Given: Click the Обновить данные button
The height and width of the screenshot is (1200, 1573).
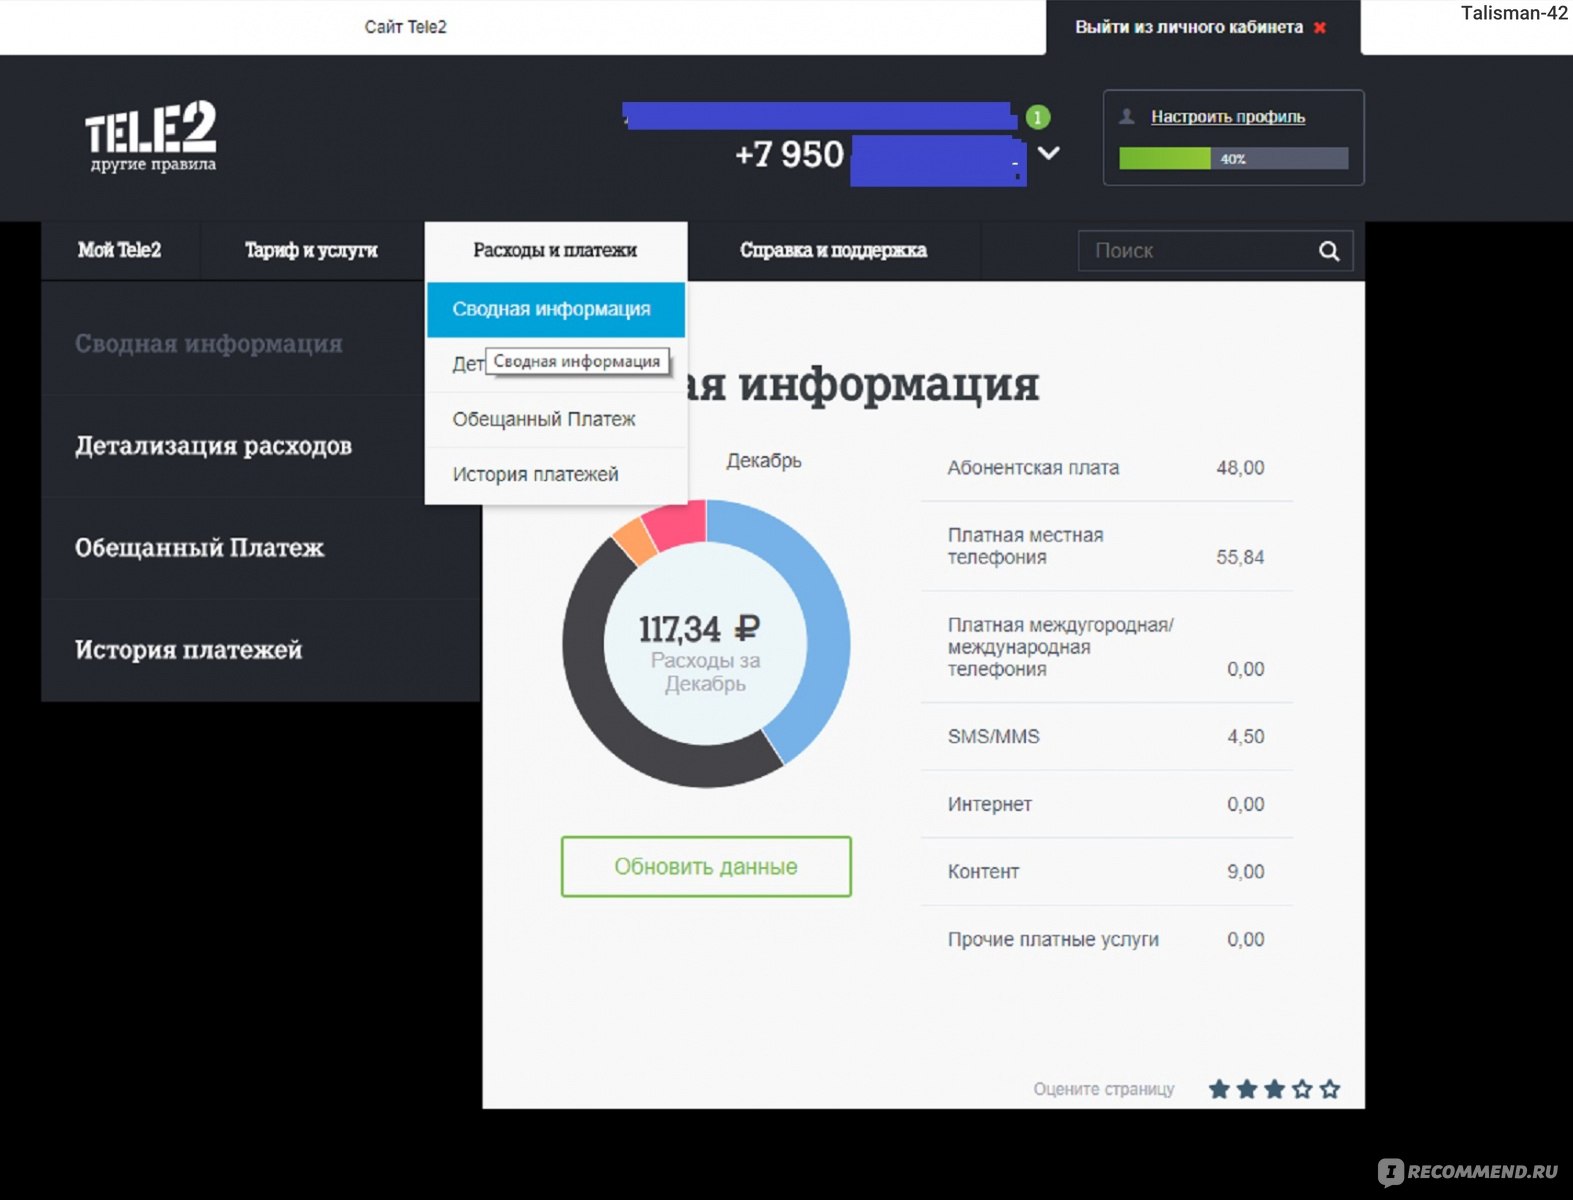Looking at the screenshot, I should pos(706,866).
